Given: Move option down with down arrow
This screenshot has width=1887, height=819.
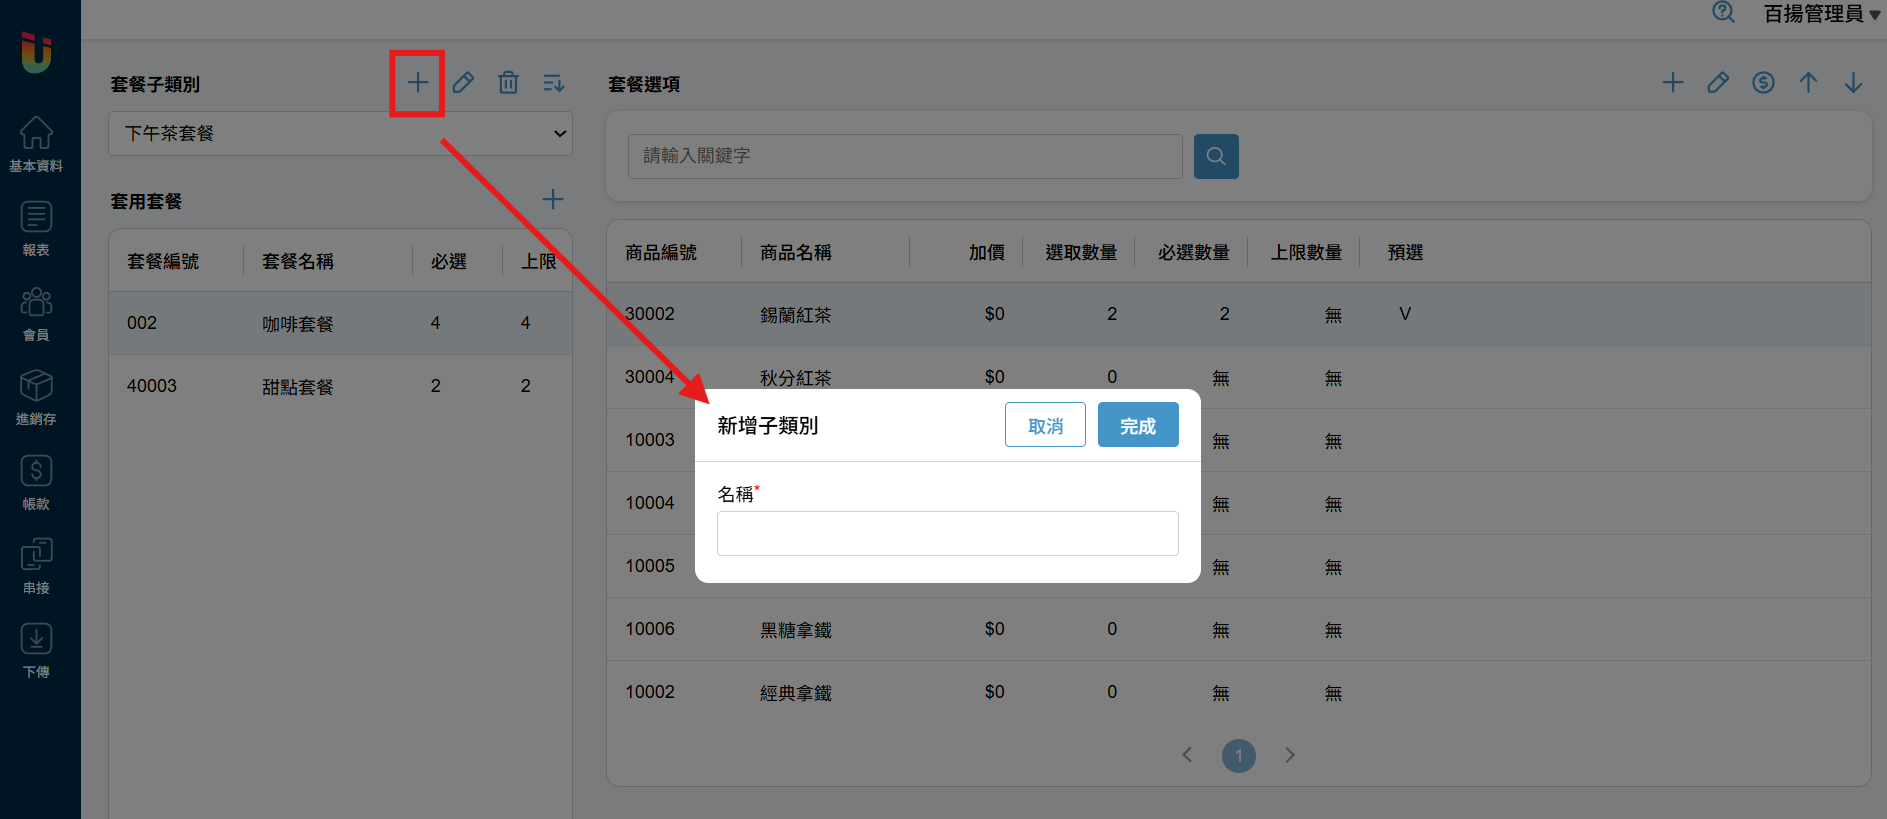Looking at the screenshot, I should point(1853,83).
